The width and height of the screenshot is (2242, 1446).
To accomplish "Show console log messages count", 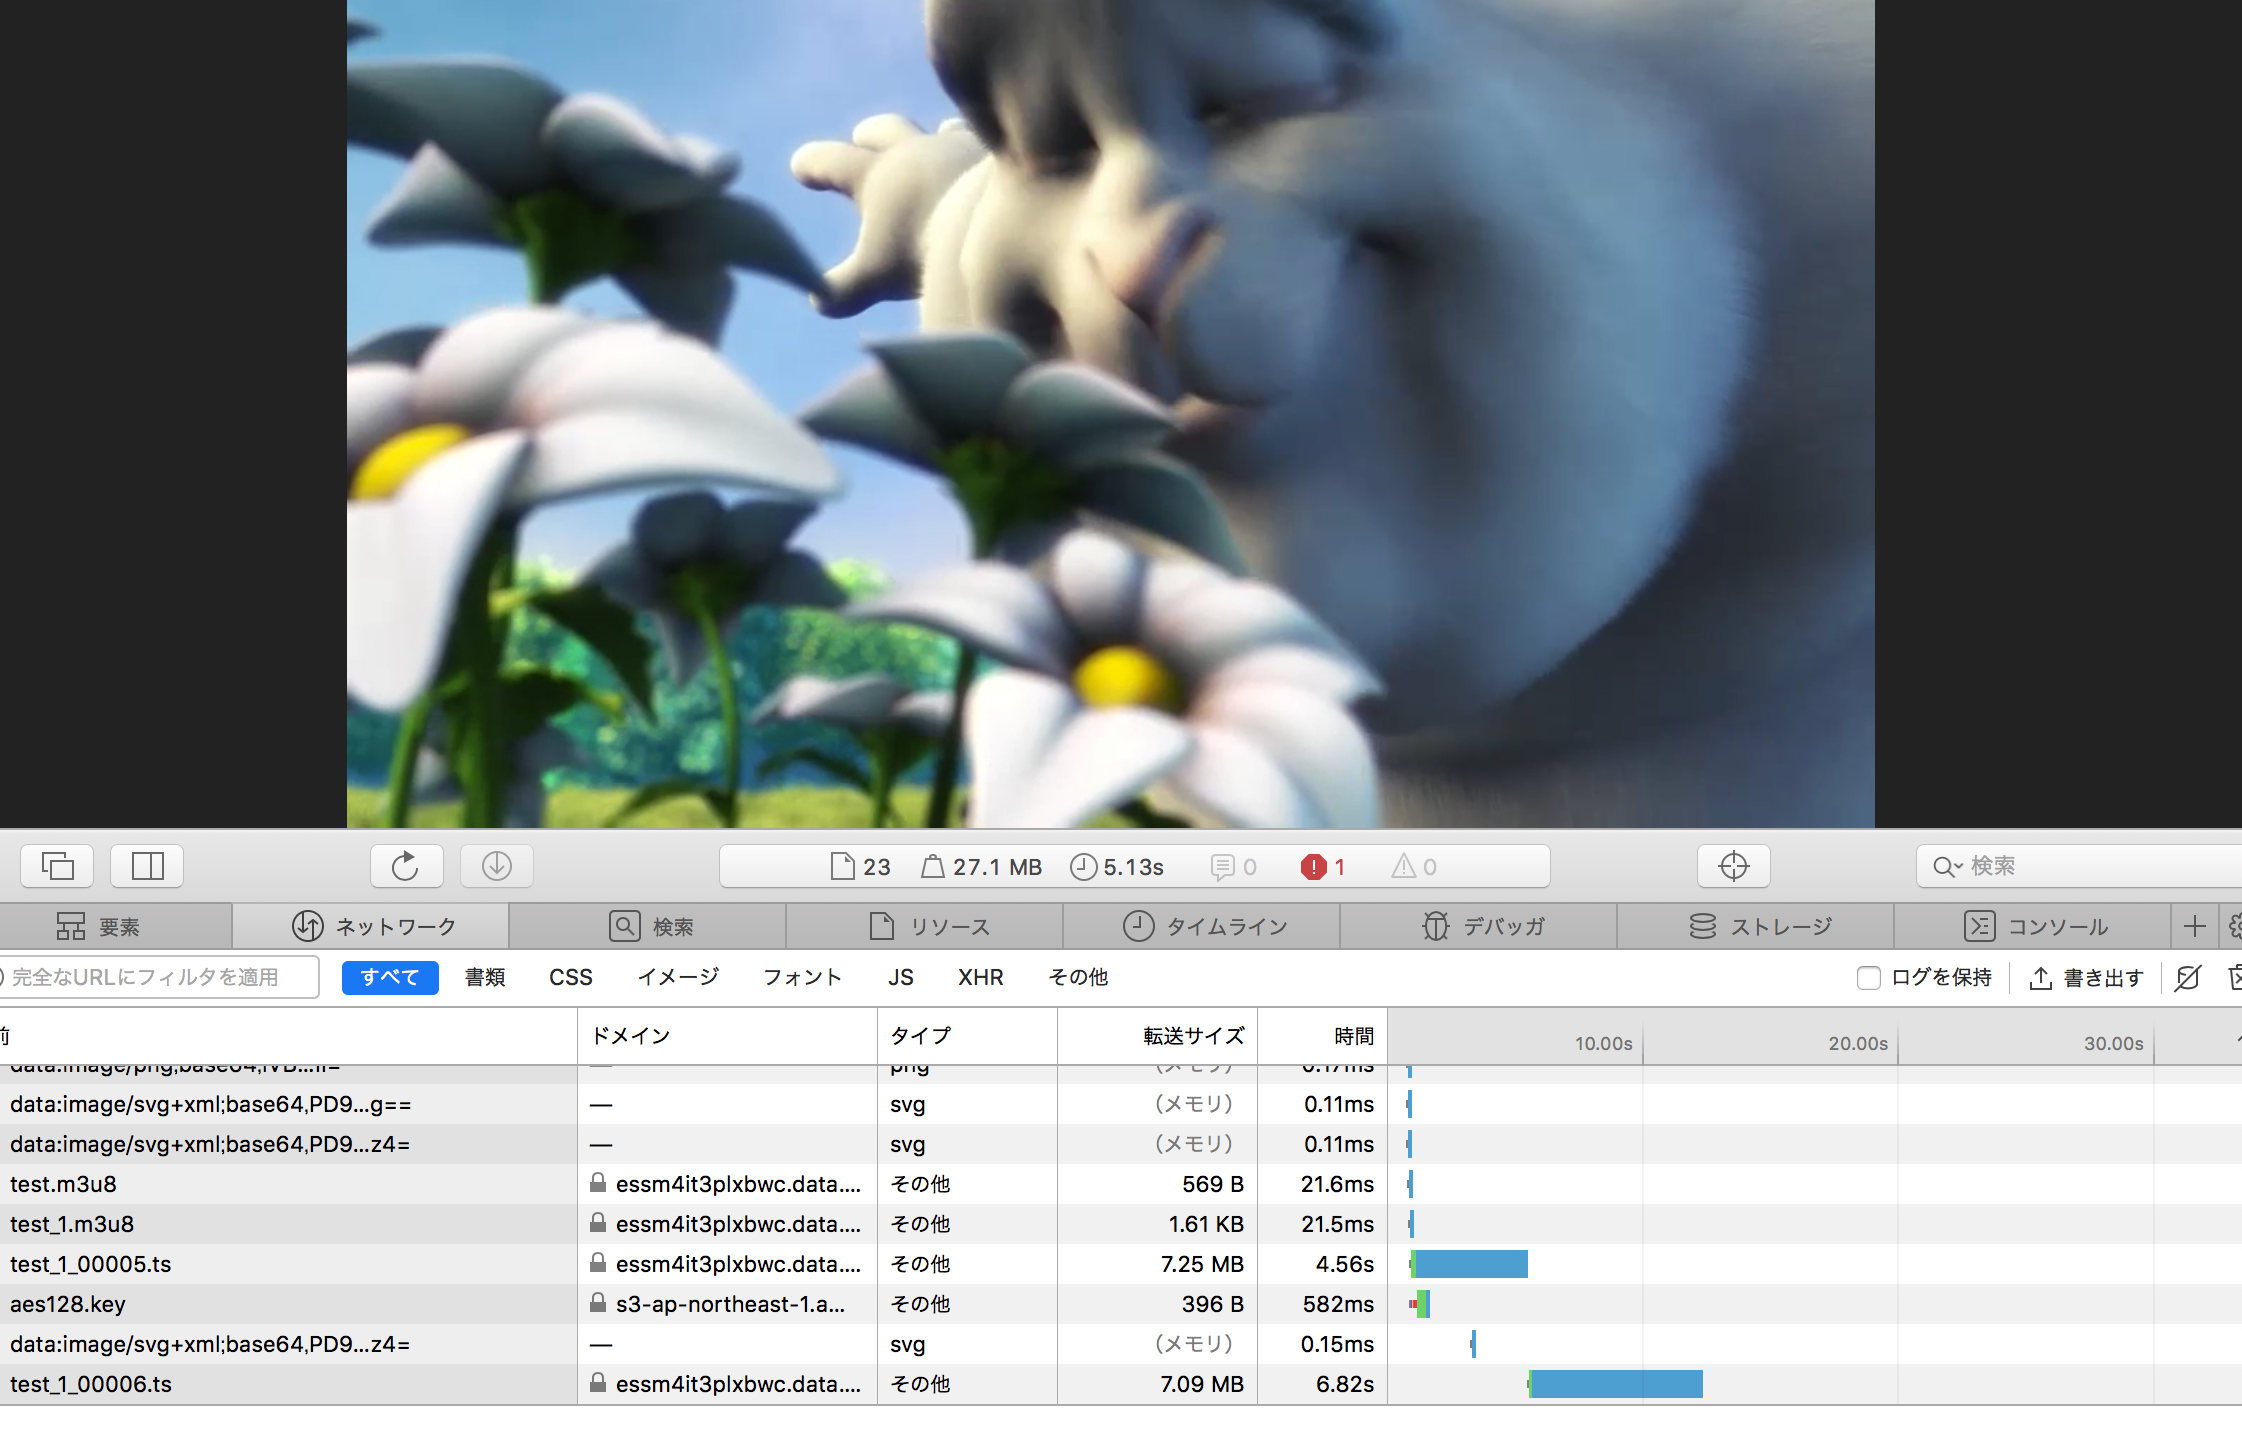I will (x=1234, y=867).
